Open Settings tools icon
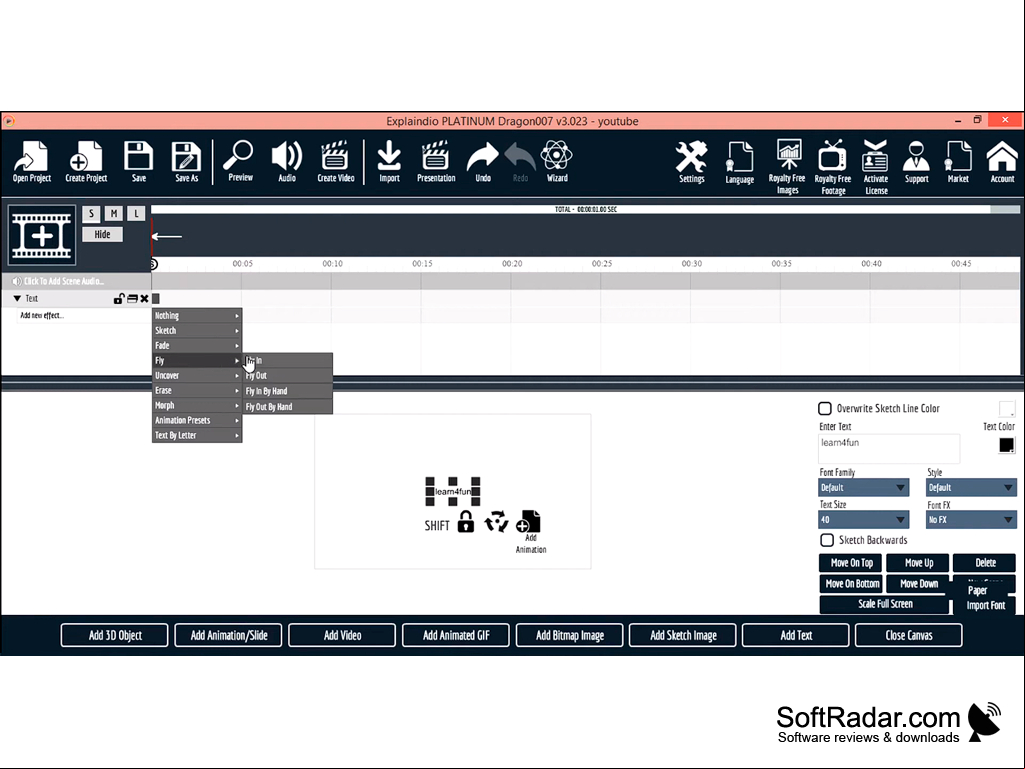 (x=691, y=162)
